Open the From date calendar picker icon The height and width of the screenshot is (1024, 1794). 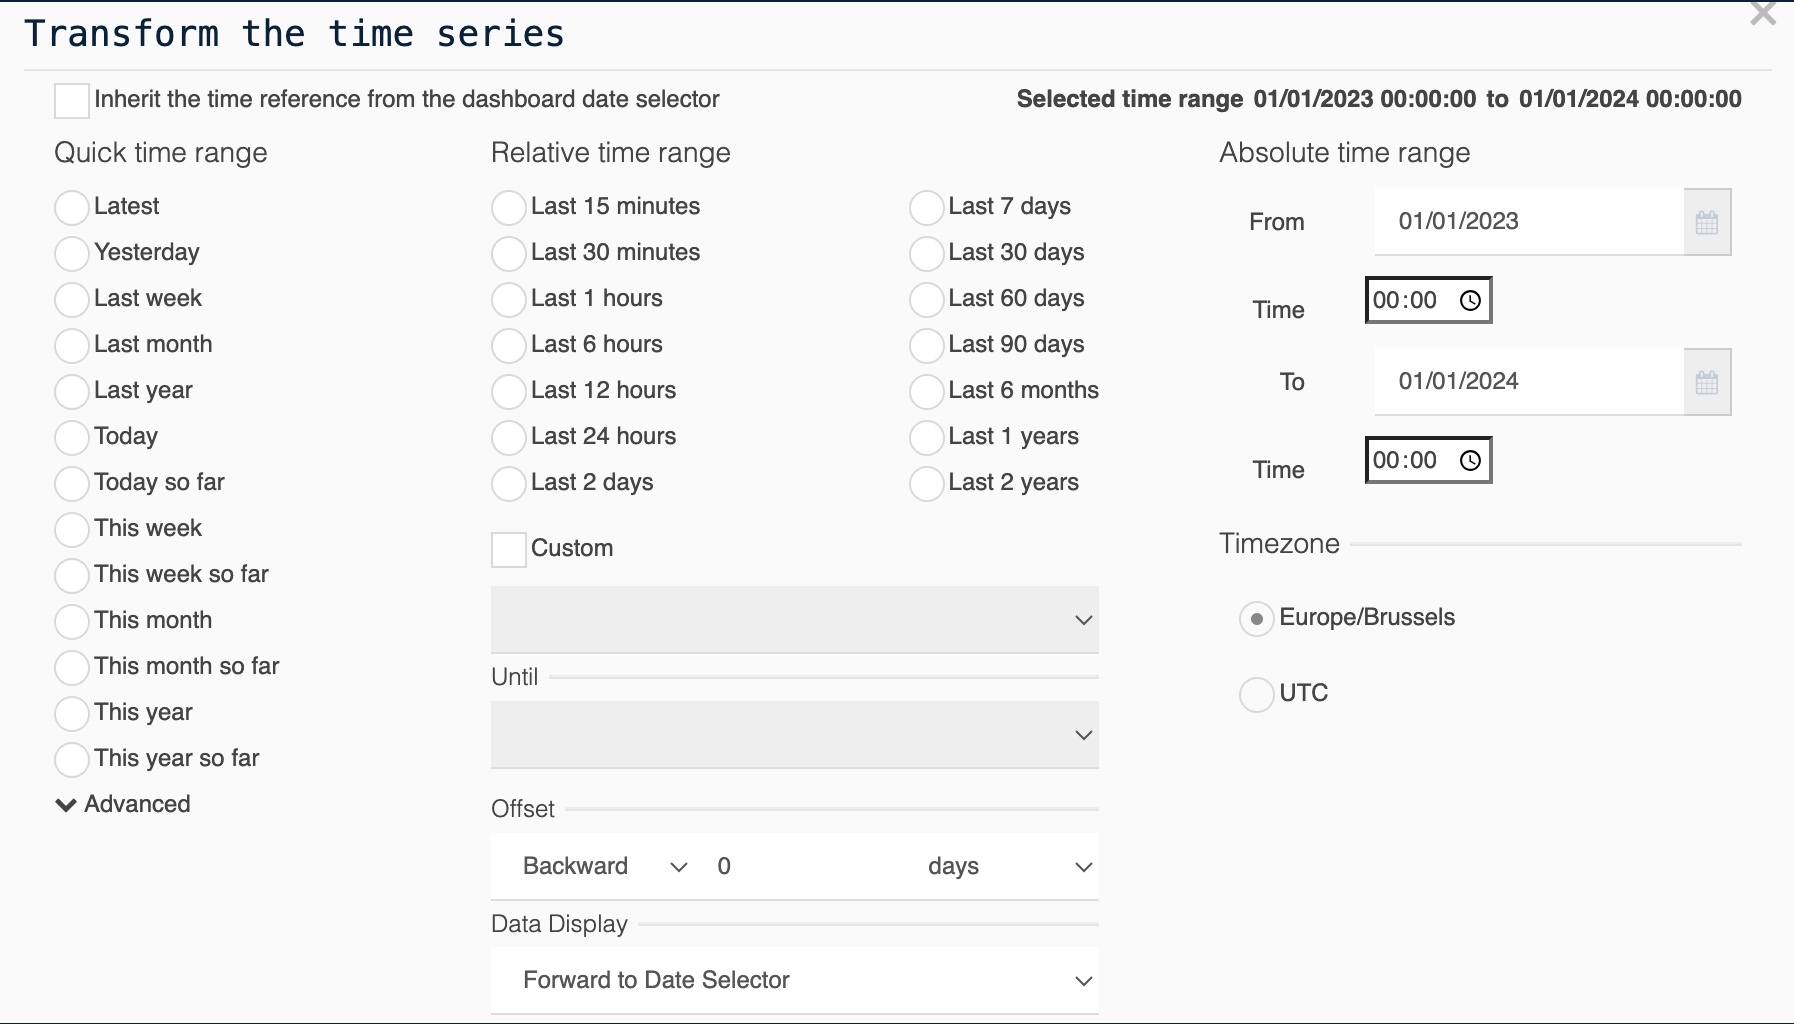pyautogui.click(x=1707, y=222)
